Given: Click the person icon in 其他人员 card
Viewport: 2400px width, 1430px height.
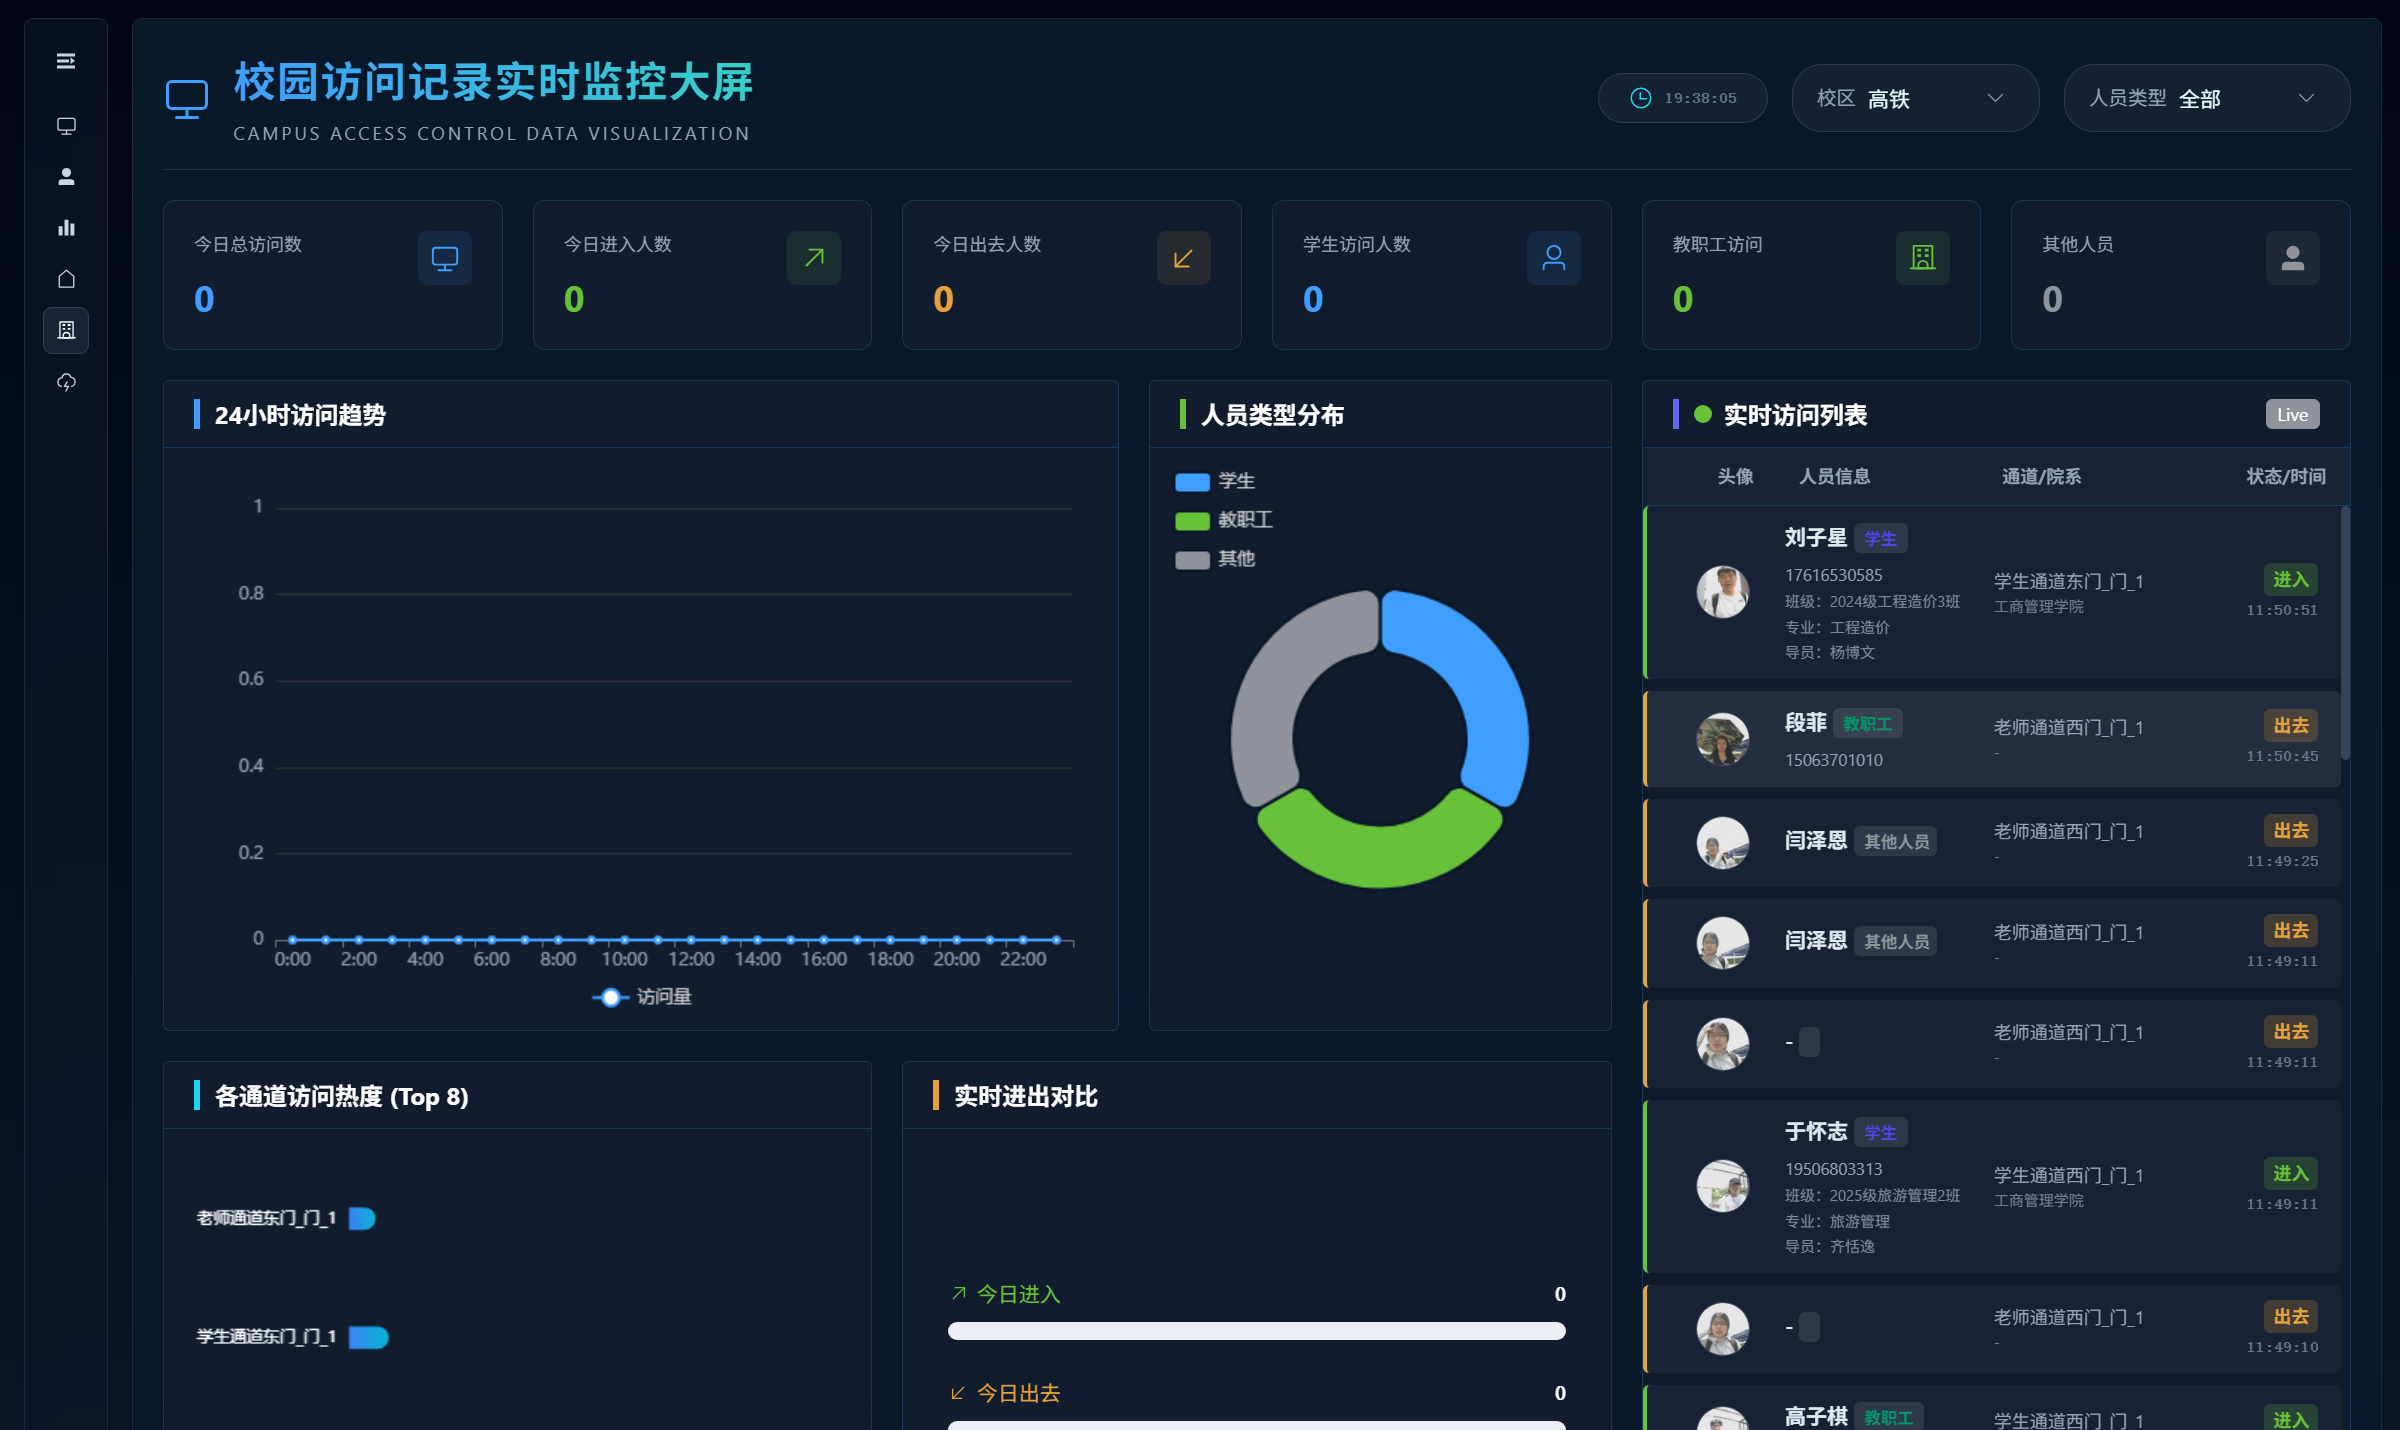Looking at the screenshot, I should (x=2293, y=258).
